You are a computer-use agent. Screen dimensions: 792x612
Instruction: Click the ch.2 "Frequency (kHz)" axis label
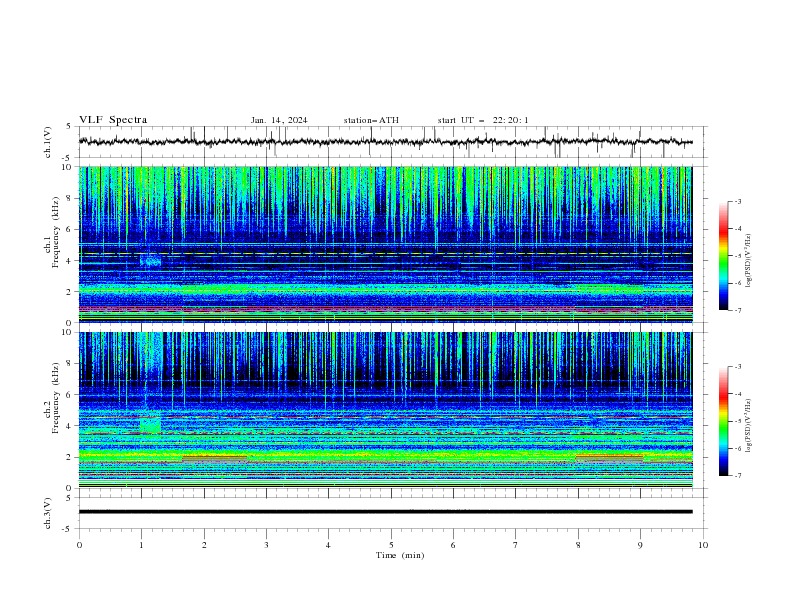(x=55, y=397)
